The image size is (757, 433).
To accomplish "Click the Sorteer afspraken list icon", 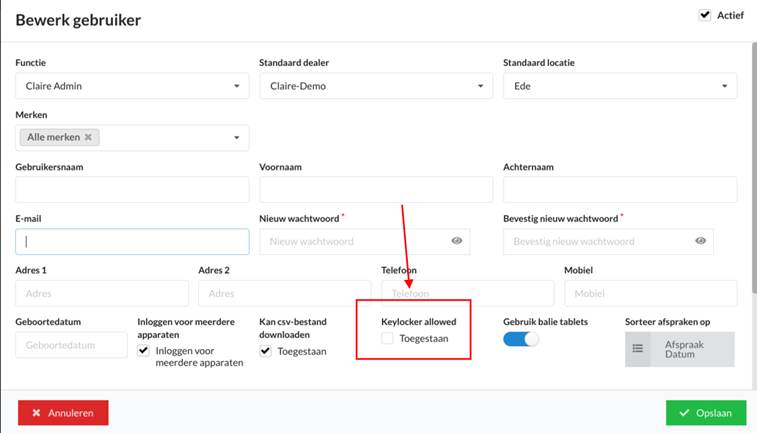I will [x=638, y=349].
